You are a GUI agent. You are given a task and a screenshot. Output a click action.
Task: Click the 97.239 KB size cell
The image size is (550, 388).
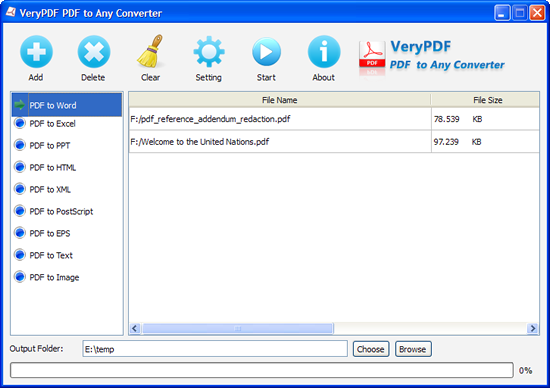tap(485, 142)
